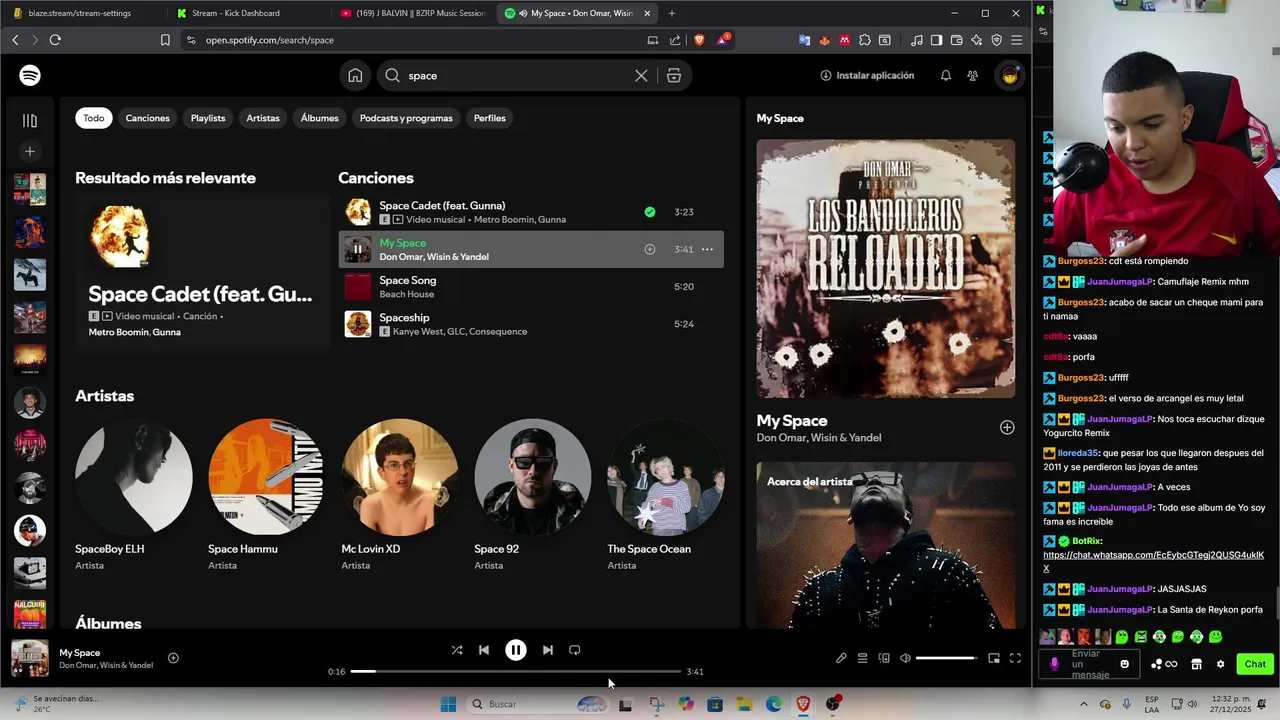Filter by Podcasts y programas
The height and width of the screenshot is (720, 1280).
click(x=406, y=118)
